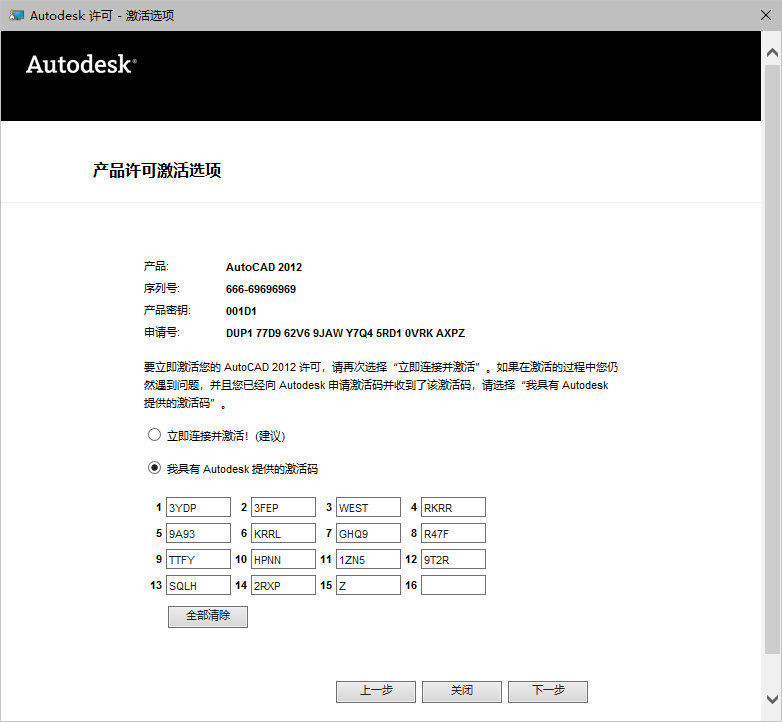
Task: Click the 全部清除 button
Action: pos(207,616)
